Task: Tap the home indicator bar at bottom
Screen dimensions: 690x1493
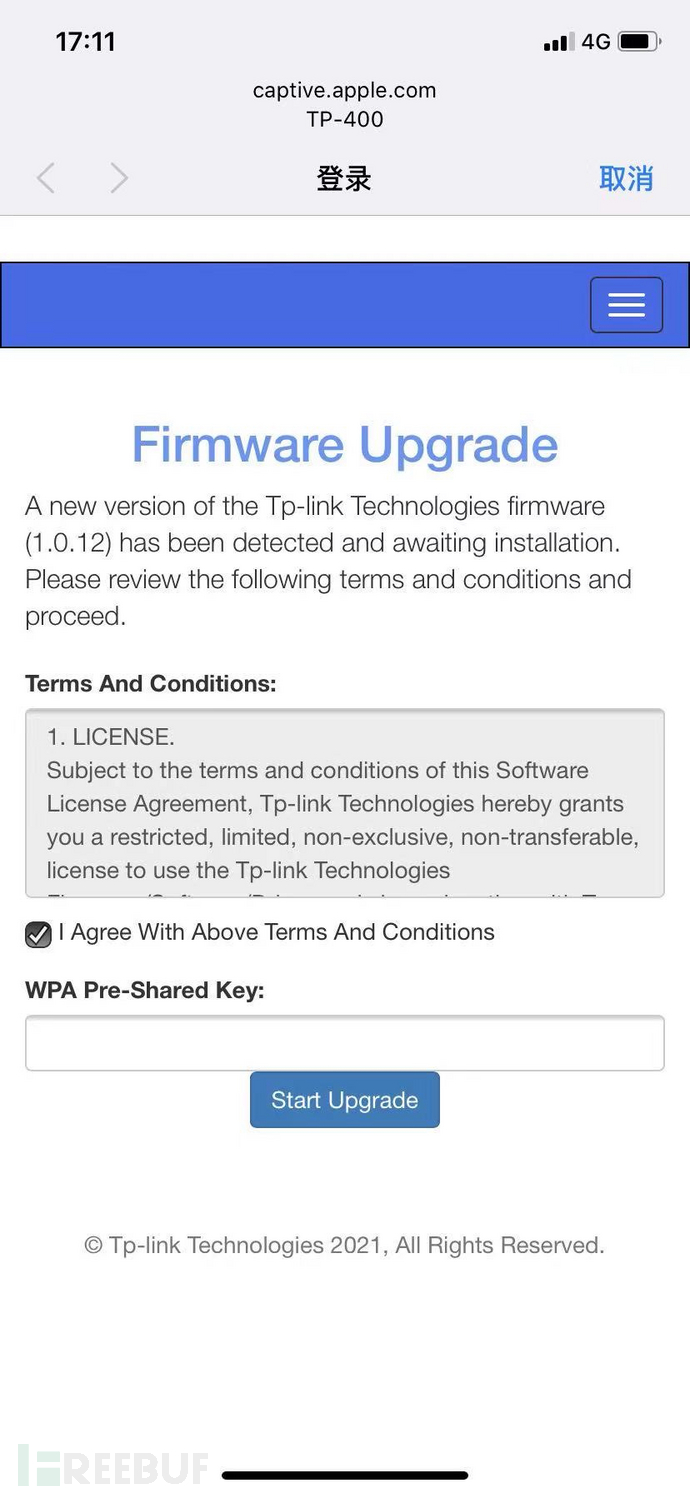Action: (345, 1475)
